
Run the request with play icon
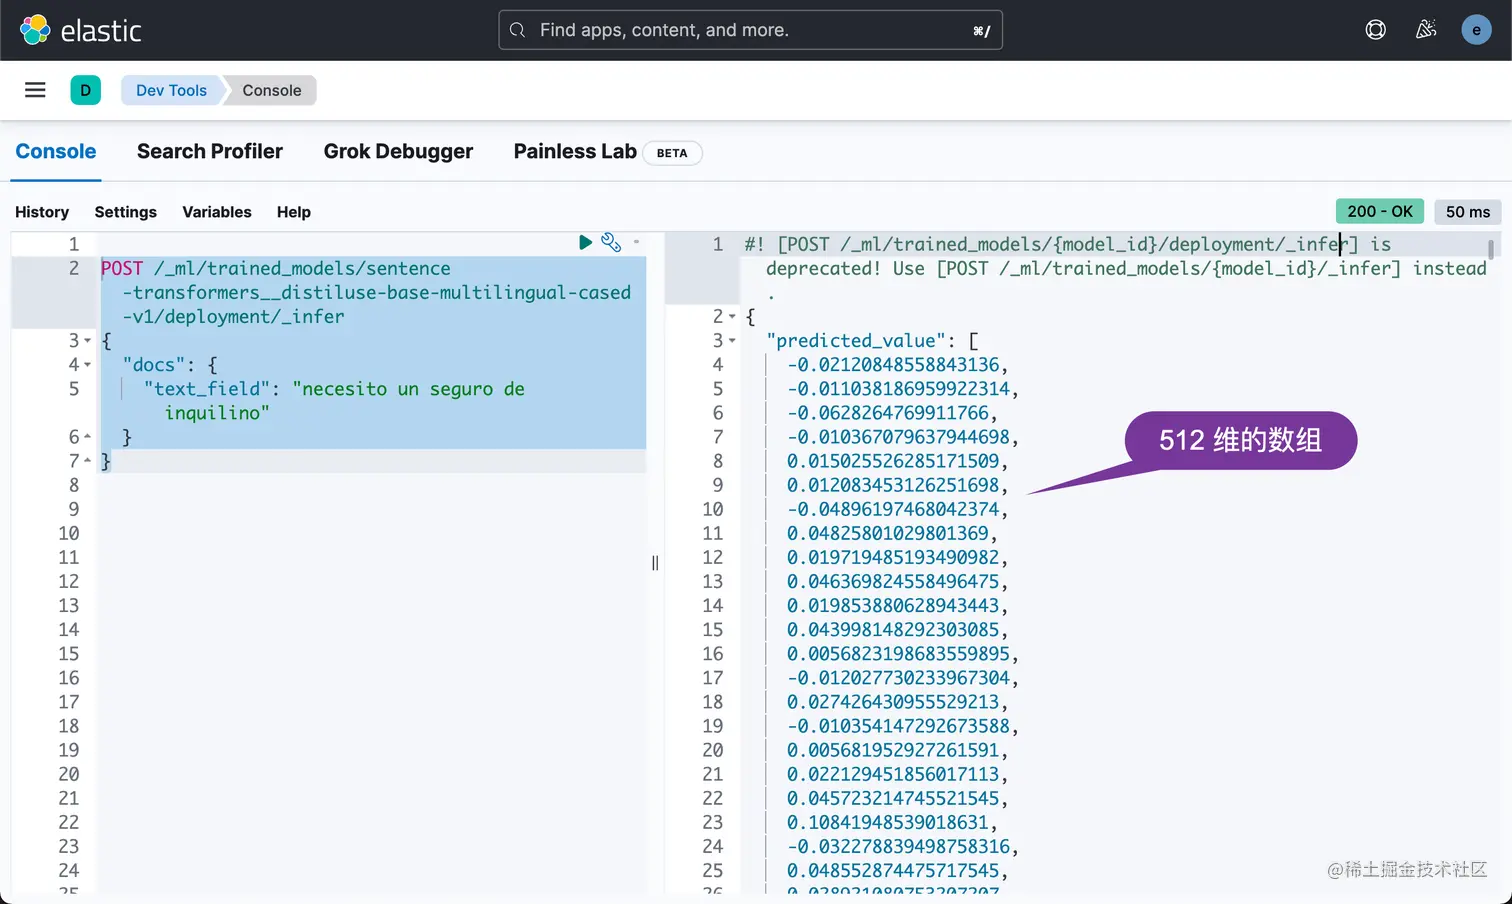pyautogui.click(x=585, y=242)
